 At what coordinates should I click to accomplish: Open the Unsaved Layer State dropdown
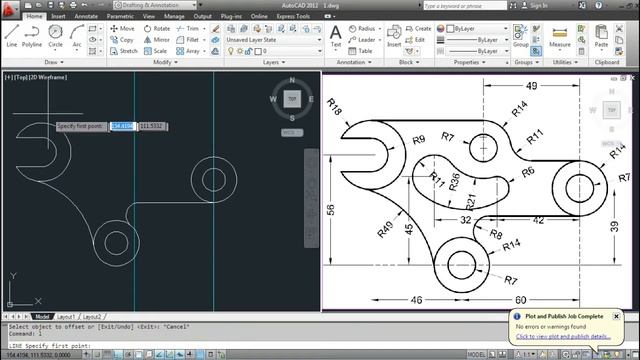pos(274,40)
